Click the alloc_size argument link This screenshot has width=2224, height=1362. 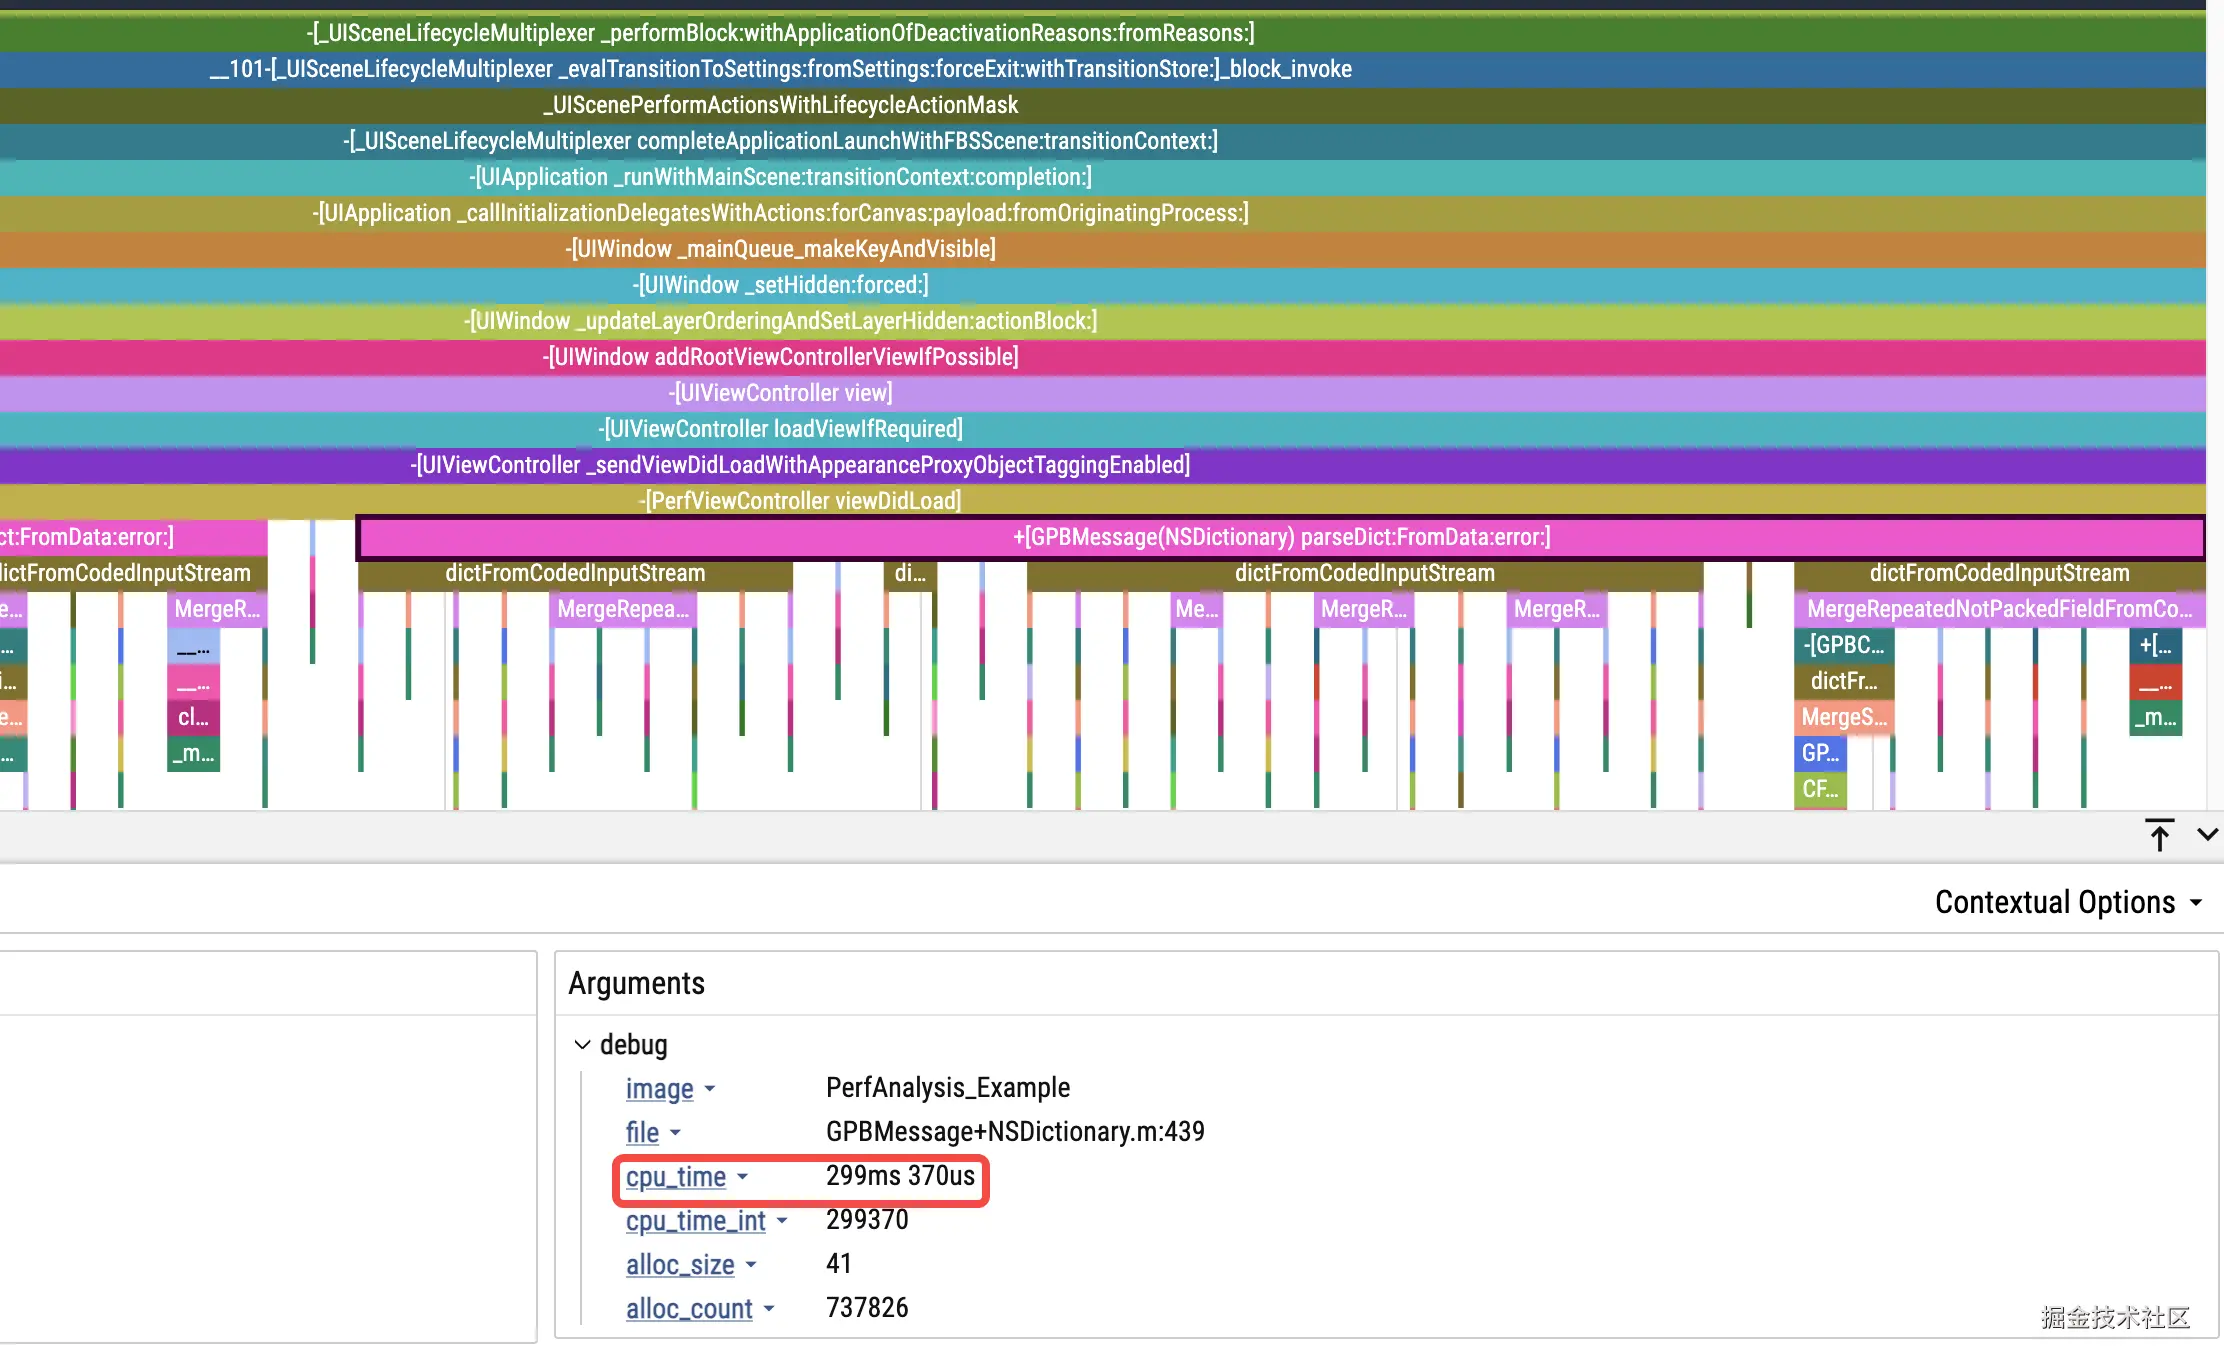(x=680, y=1265)
